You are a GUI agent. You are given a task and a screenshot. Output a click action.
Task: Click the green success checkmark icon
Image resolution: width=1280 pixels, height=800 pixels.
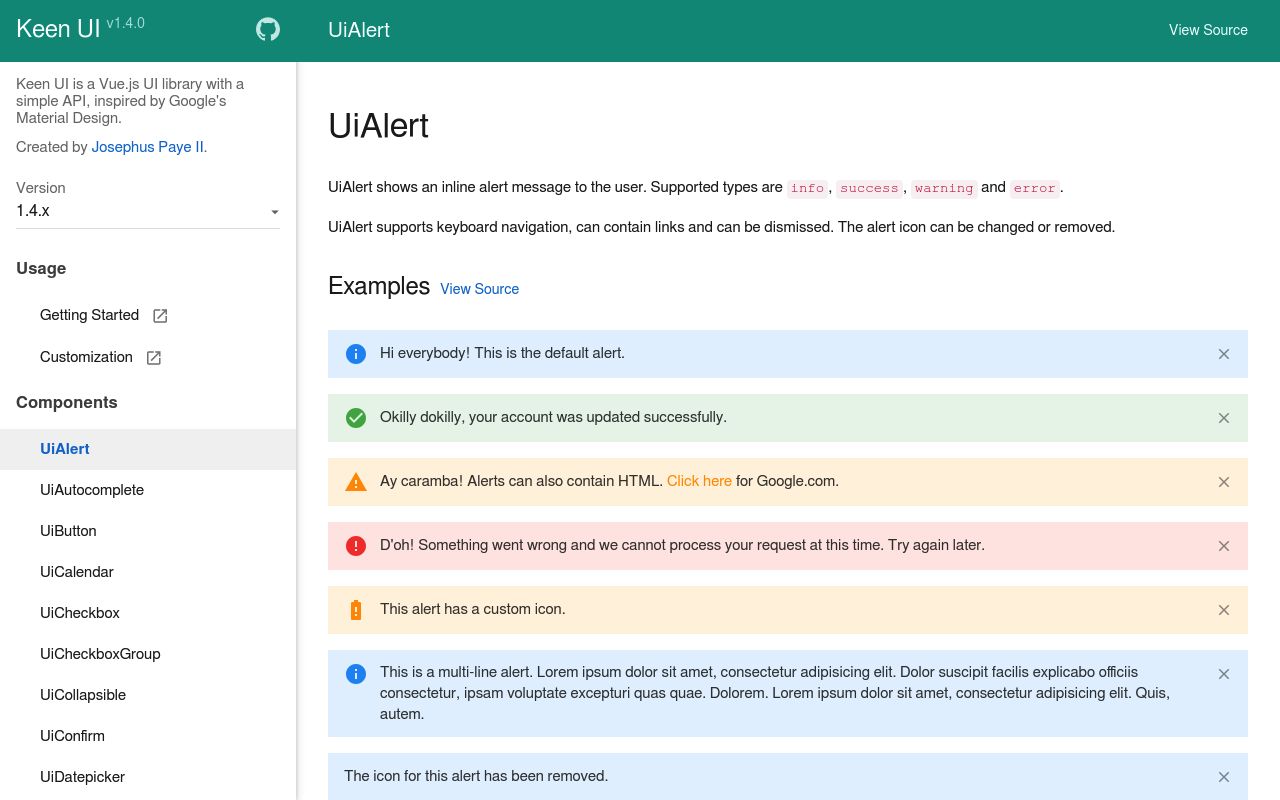pos(356,418)
